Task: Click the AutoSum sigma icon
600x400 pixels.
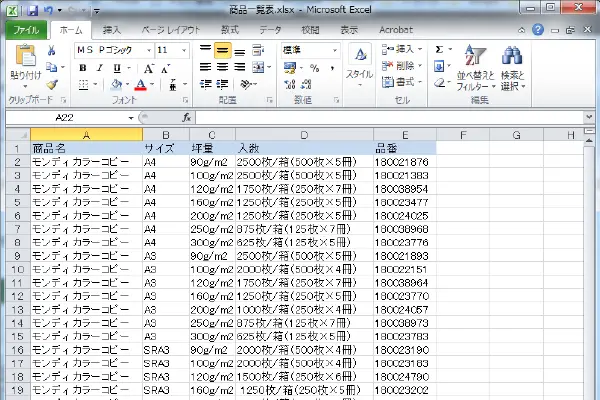Action: pyautogui.click(x=439, y=49)
